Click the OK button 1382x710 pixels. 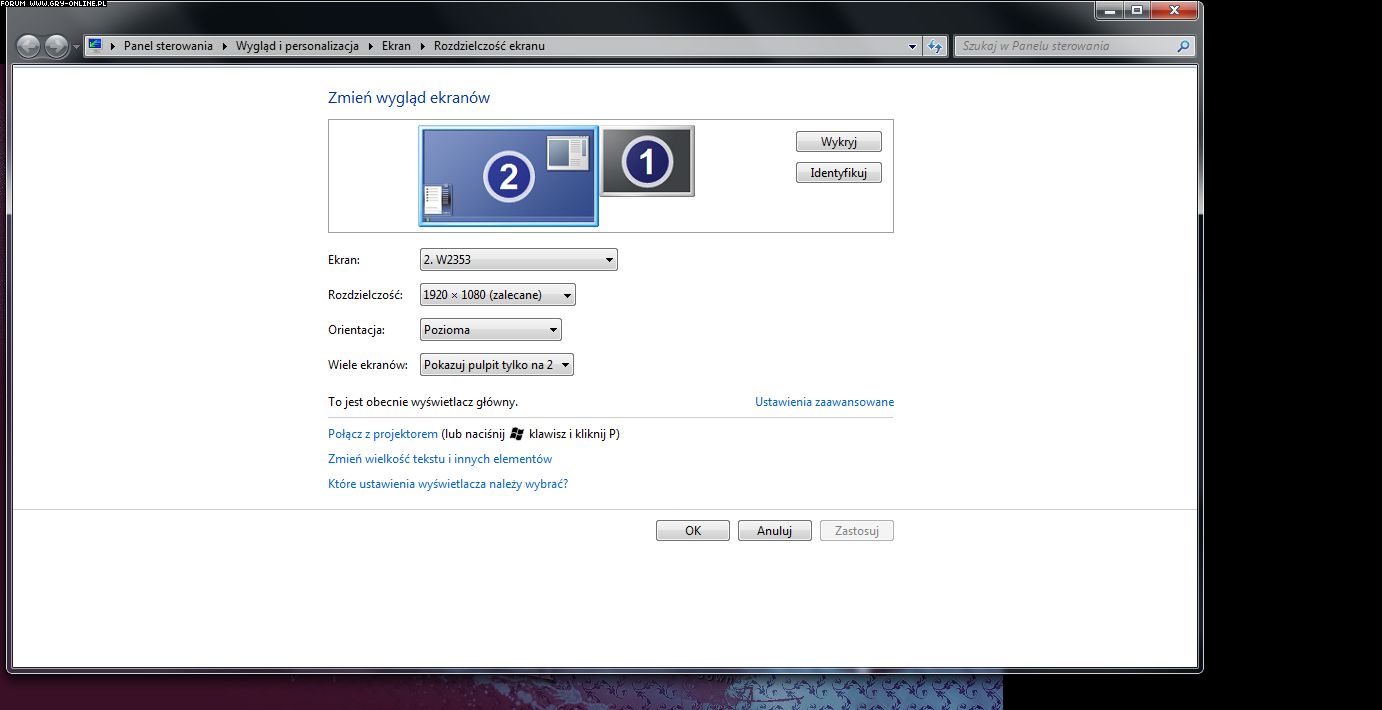pyautogui.click(x=693, y=531)
